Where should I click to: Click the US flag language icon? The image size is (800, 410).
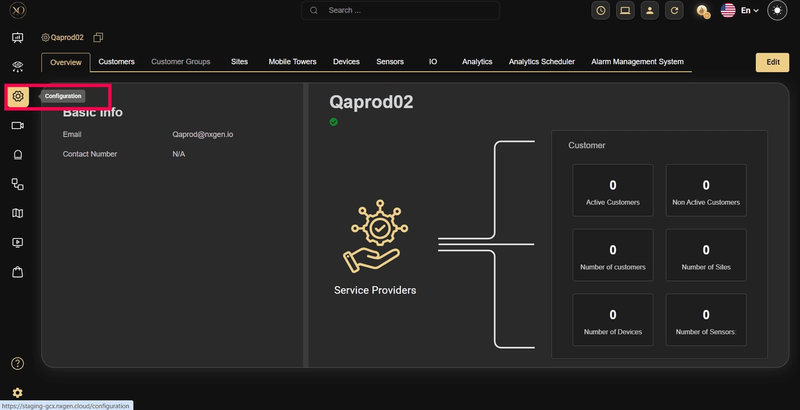click(x=728, y=10)
